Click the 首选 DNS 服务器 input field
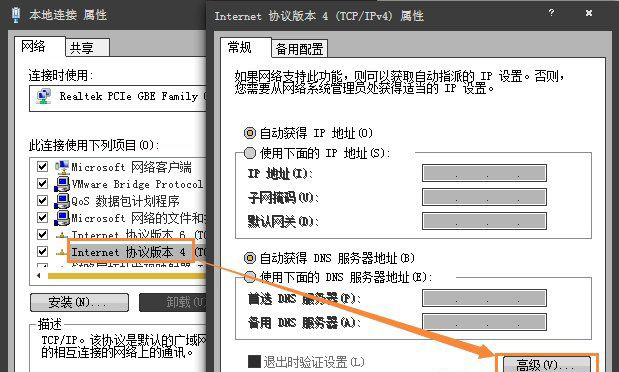 484,298
